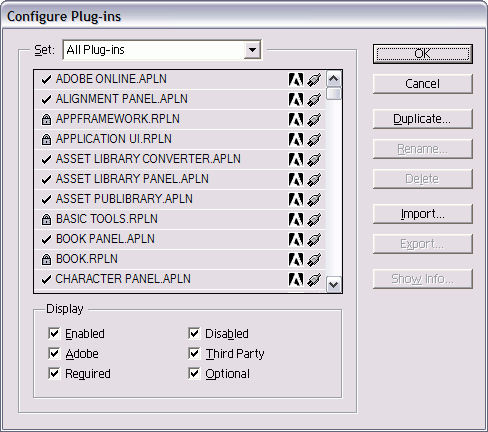Viewport: 488px width, 432px height.
Task: Click the plug icon beside BOOK.RPLN
Action: pos(314,260)
